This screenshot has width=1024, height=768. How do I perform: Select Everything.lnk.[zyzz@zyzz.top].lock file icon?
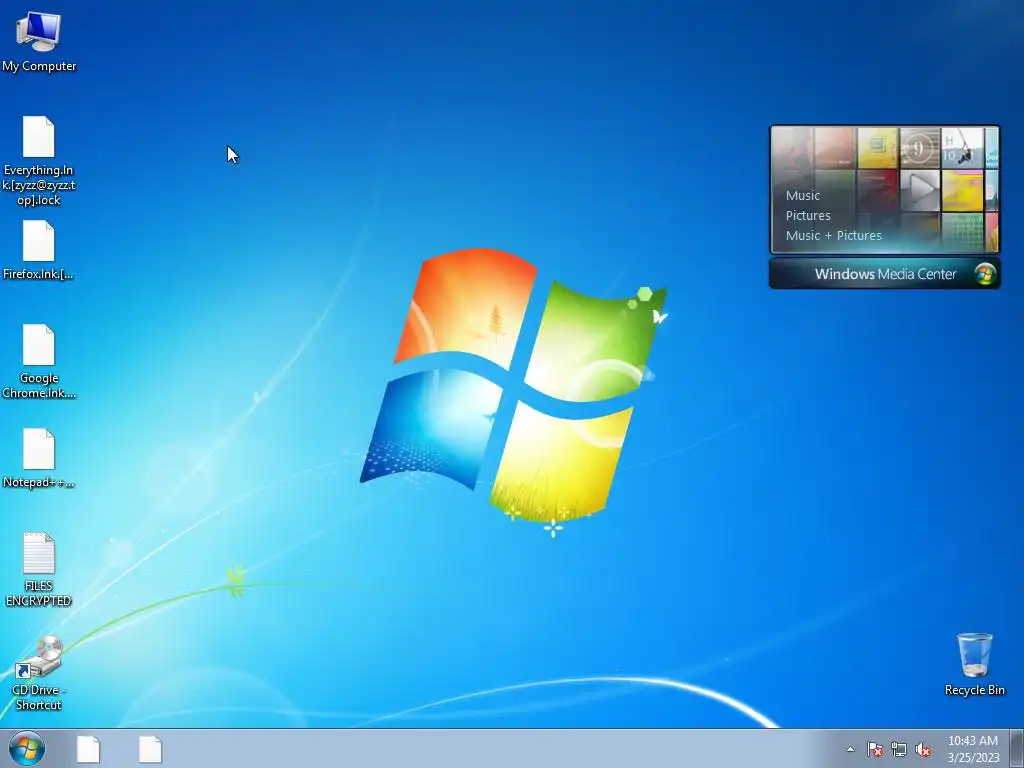click(x=39, y=161)
